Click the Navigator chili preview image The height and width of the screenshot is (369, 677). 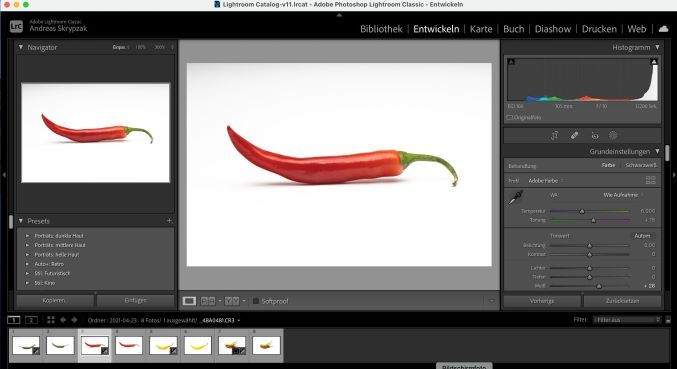point(95,132)
